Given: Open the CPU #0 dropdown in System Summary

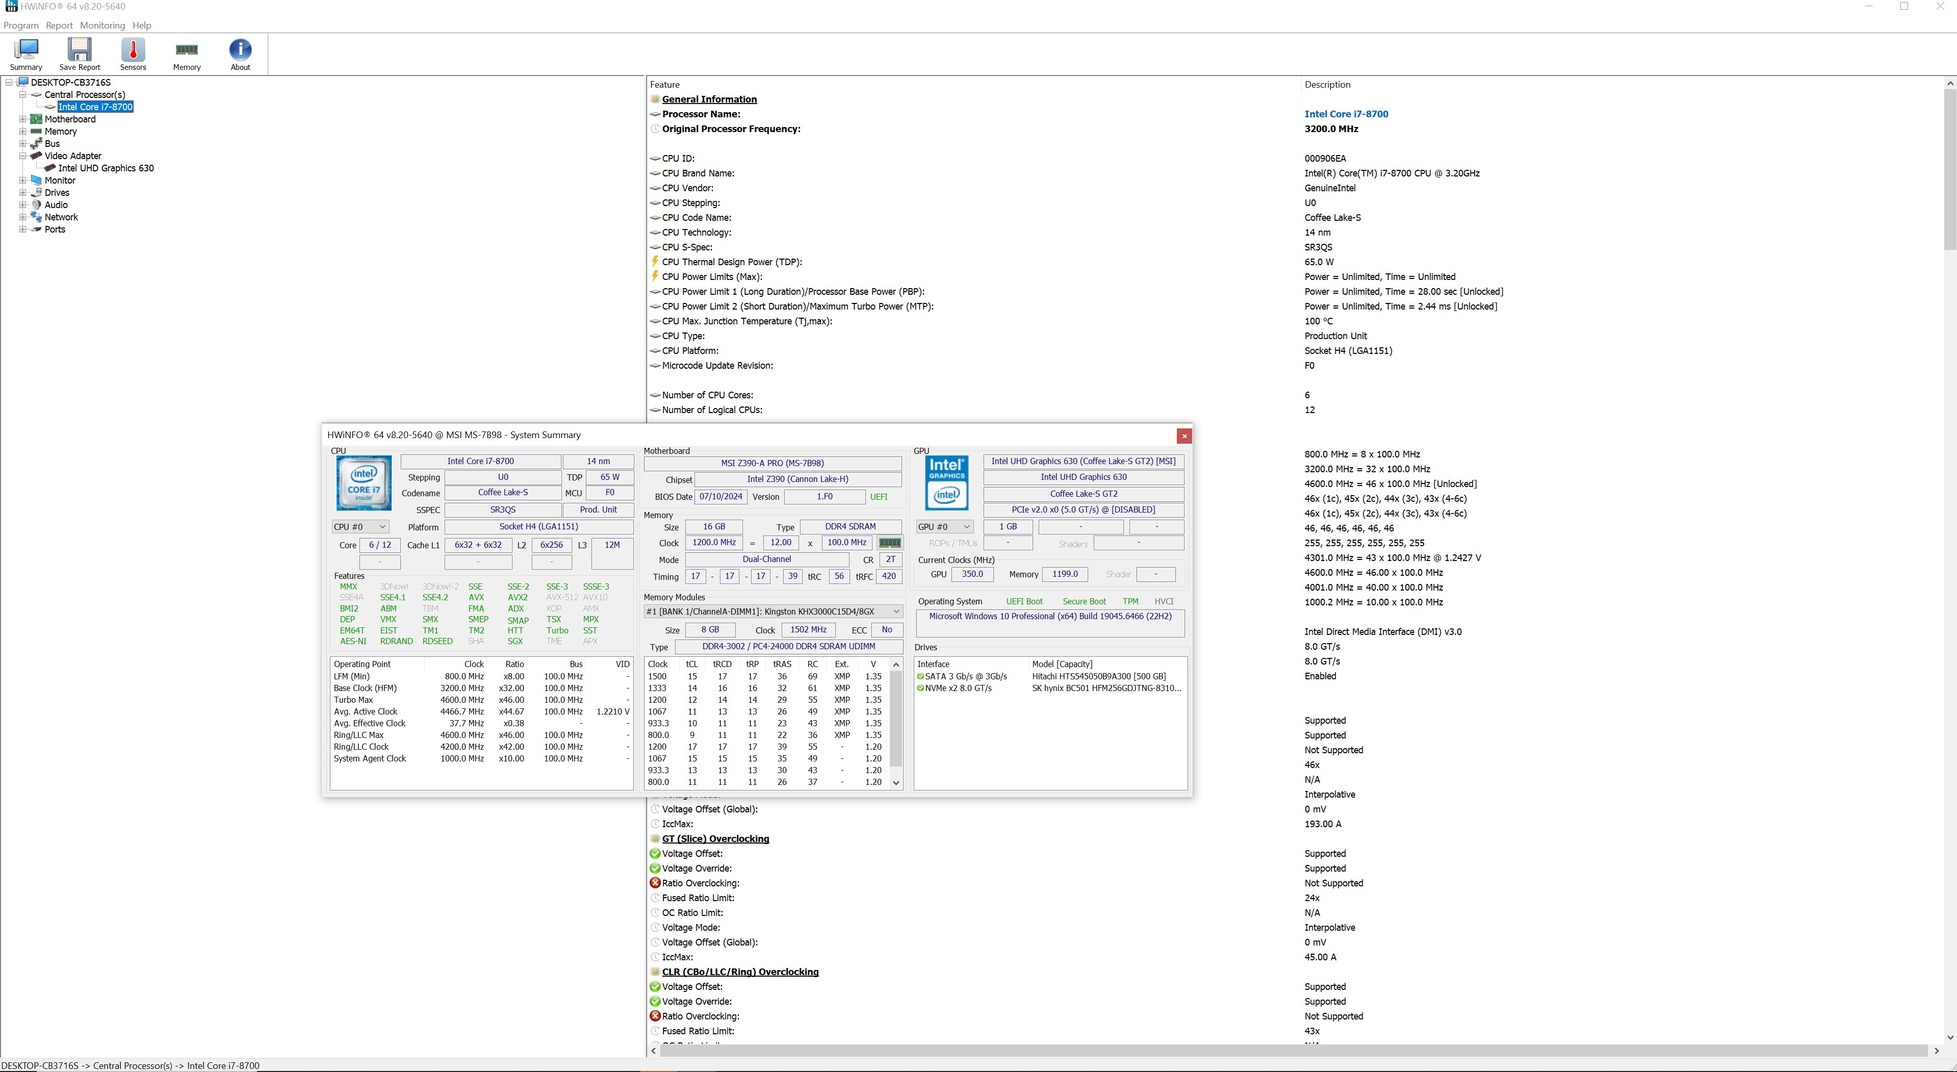Looking at the screenshot, I should coord(360,527).
